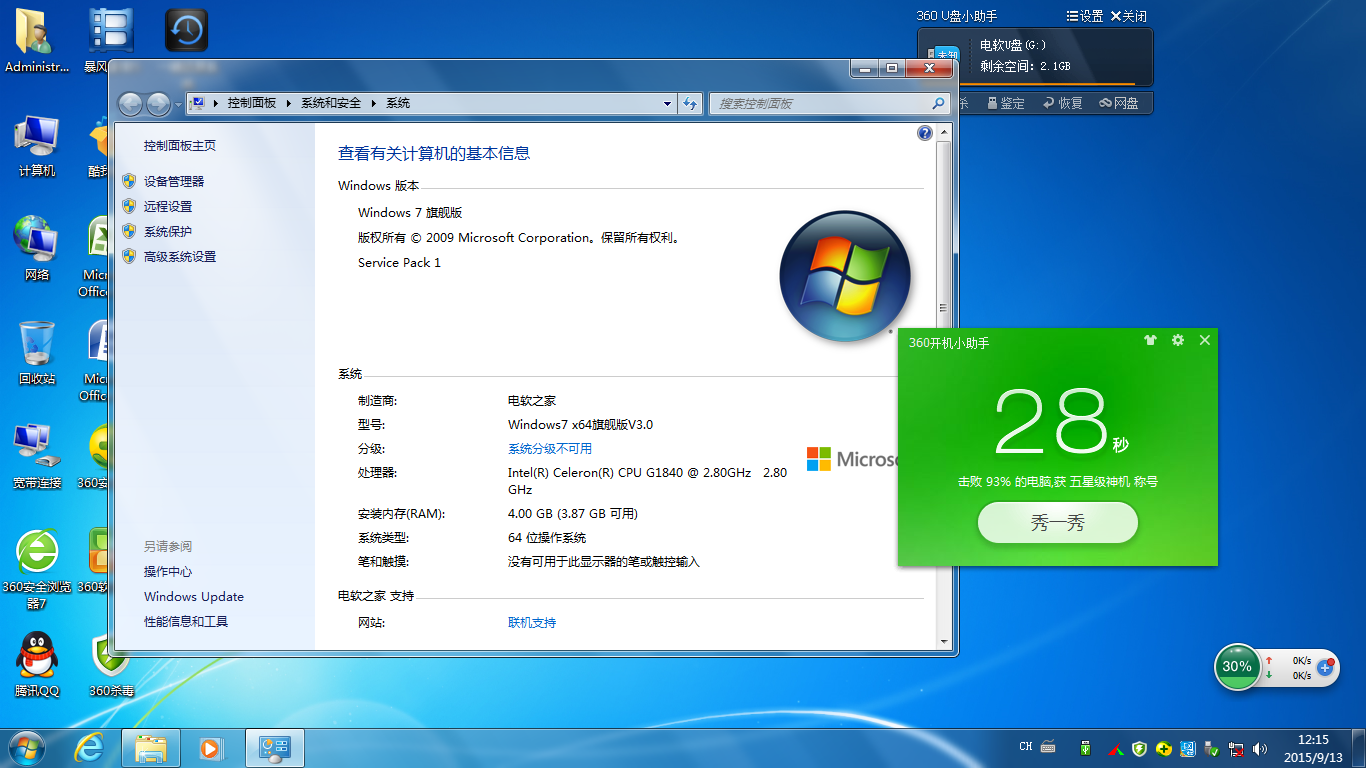Click the forward navigation arrow
Screen dimensions: 1366x768
pos(158,104)
